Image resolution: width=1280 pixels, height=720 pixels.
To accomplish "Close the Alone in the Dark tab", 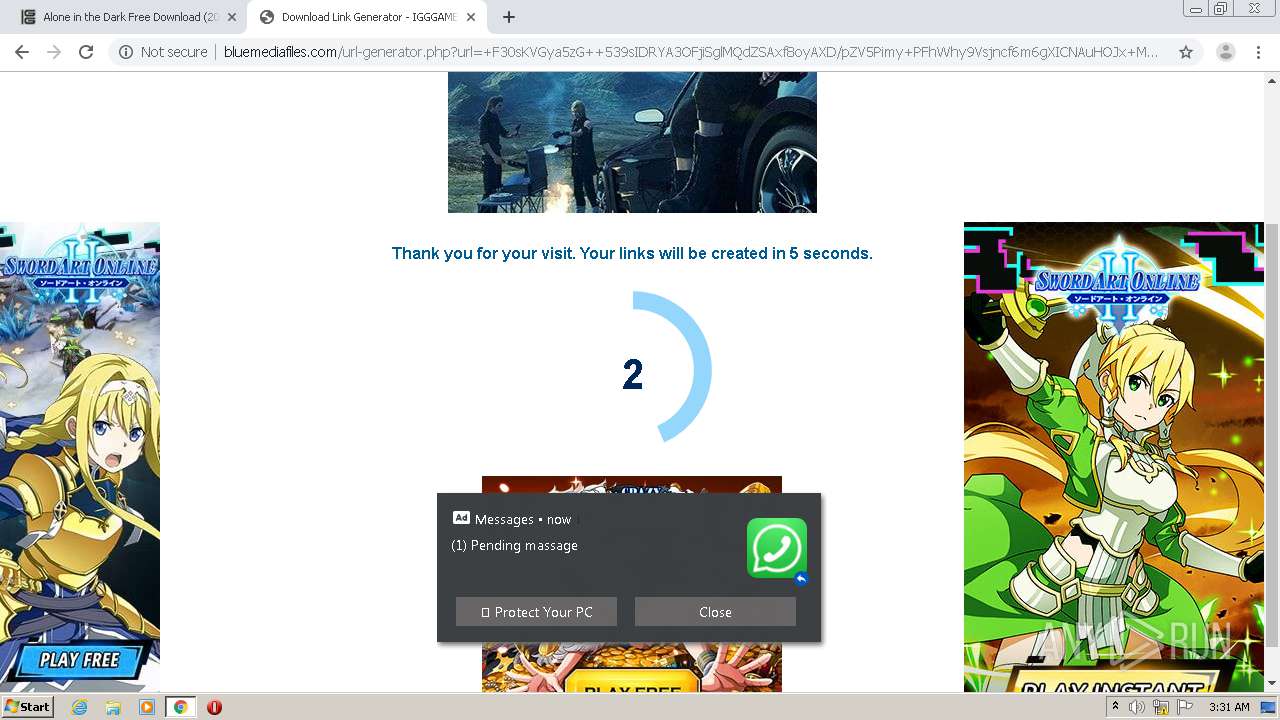I will click(232, 17).
